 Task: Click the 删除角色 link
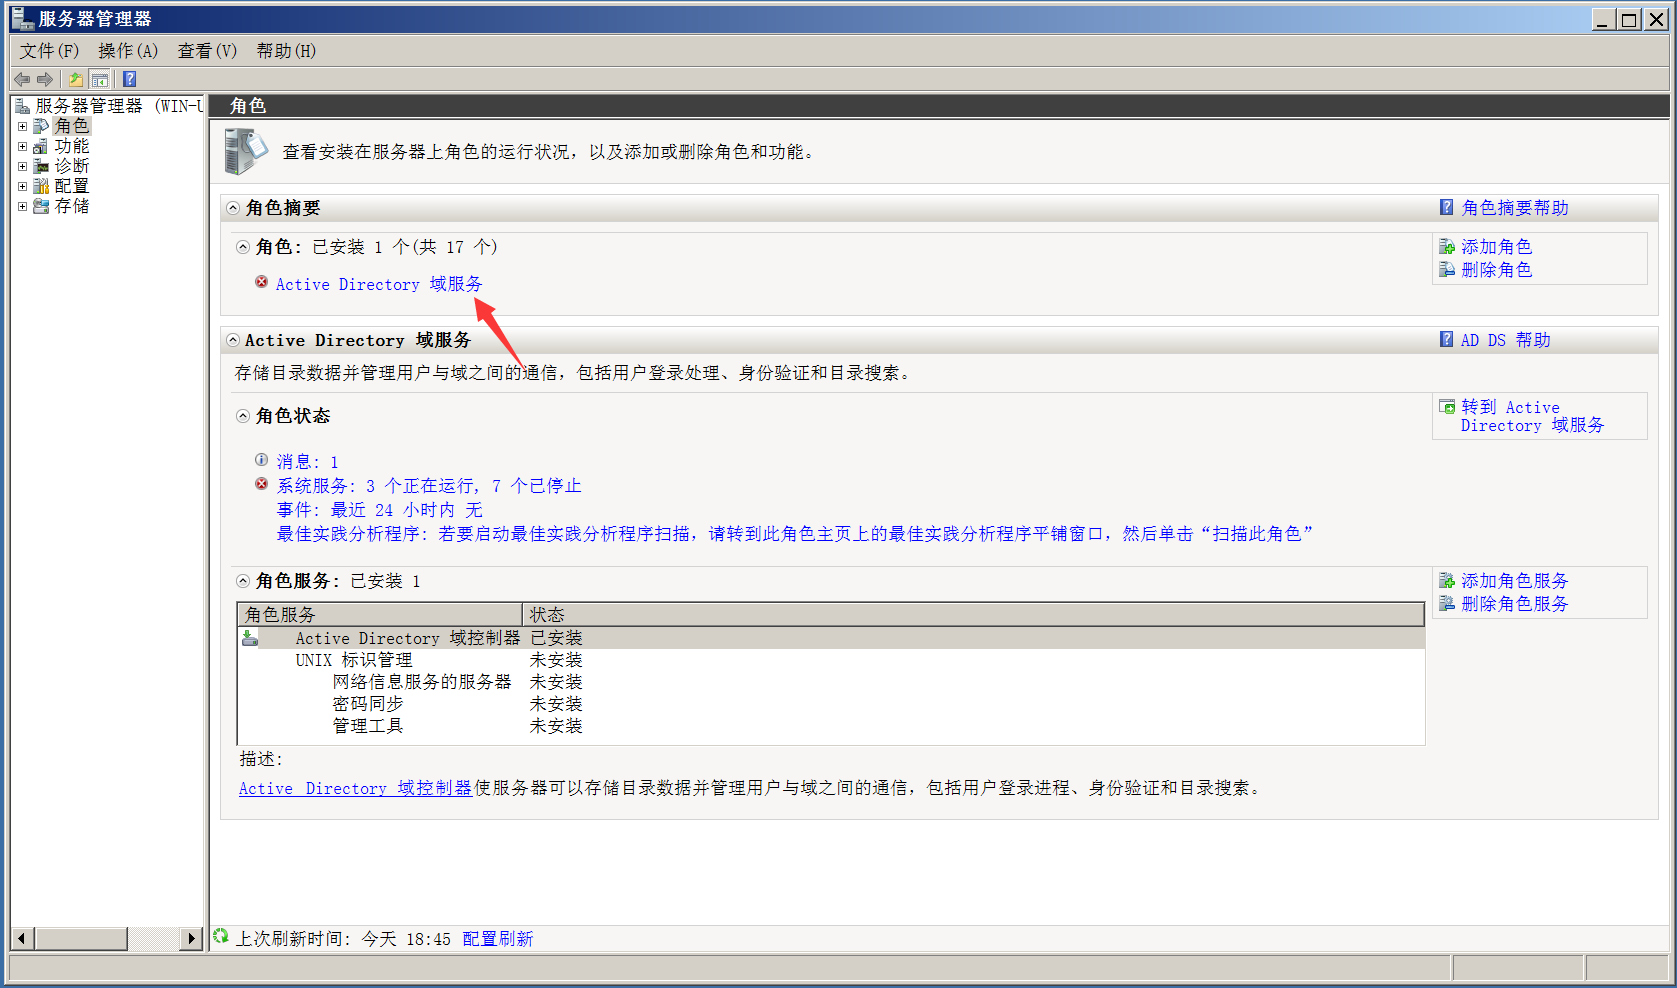tap(1496, 270)
